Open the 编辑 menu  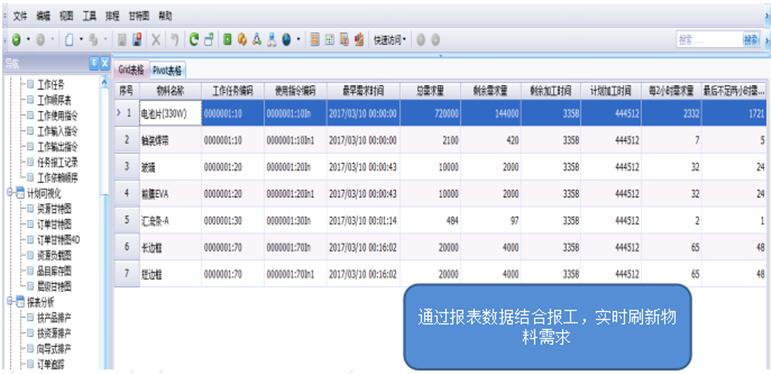43,16
